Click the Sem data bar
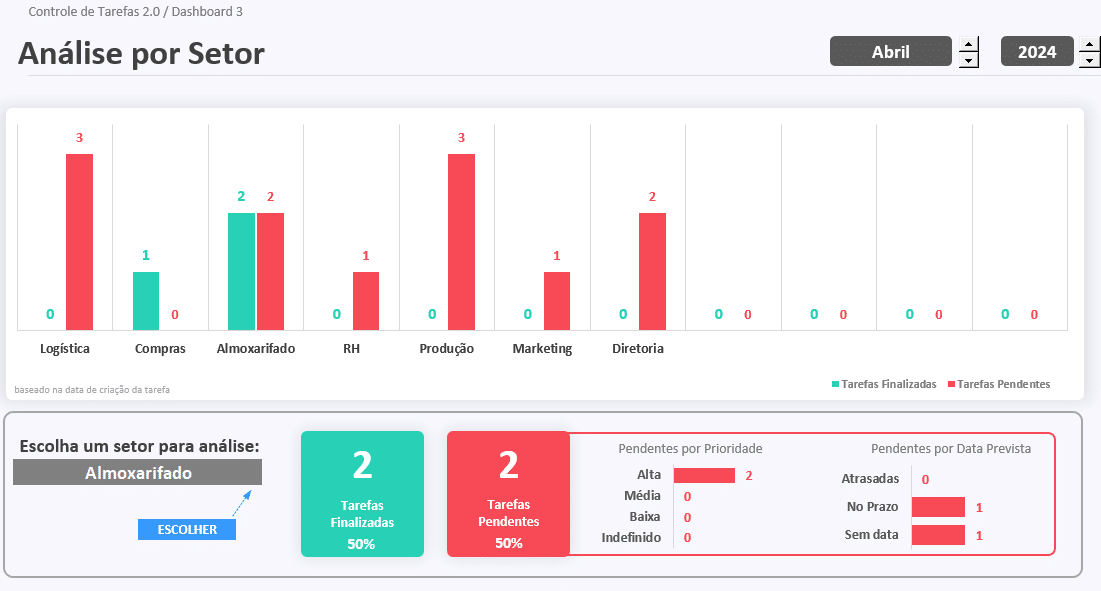 point(938,535)
